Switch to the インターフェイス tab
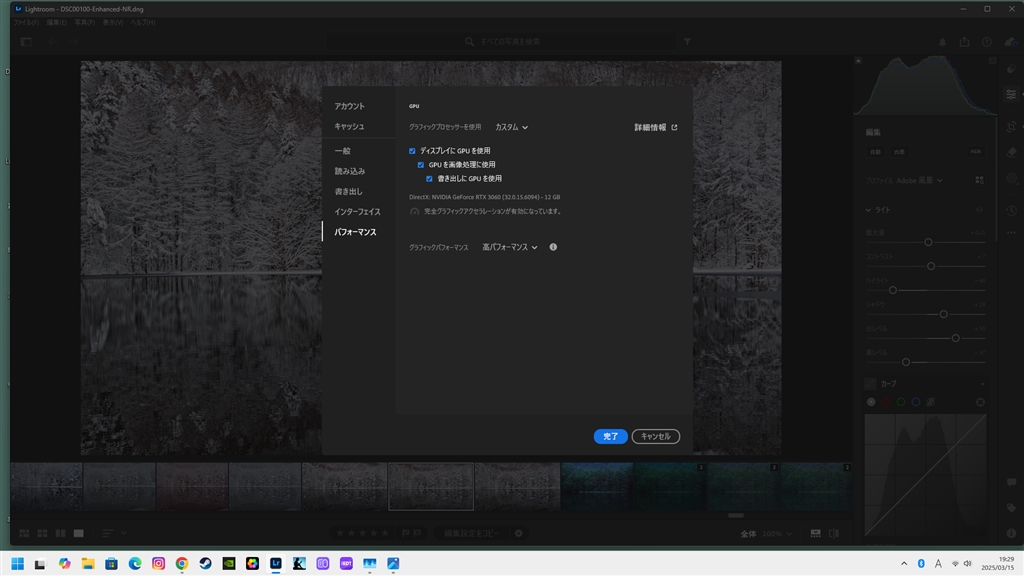The height and width of the screenshot is (576, 1024). click(357, 212)
